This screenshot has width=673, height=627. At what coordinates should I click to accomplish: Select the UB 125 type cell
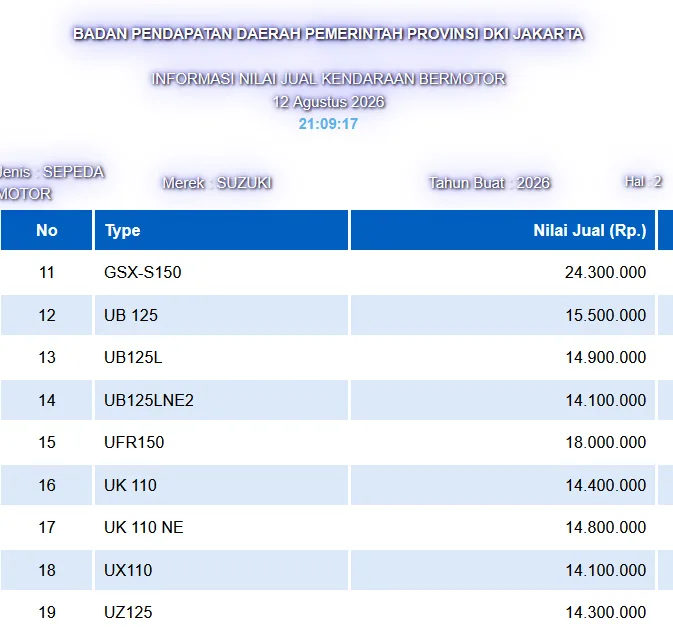pyautogui.click(x=221, y=315)
